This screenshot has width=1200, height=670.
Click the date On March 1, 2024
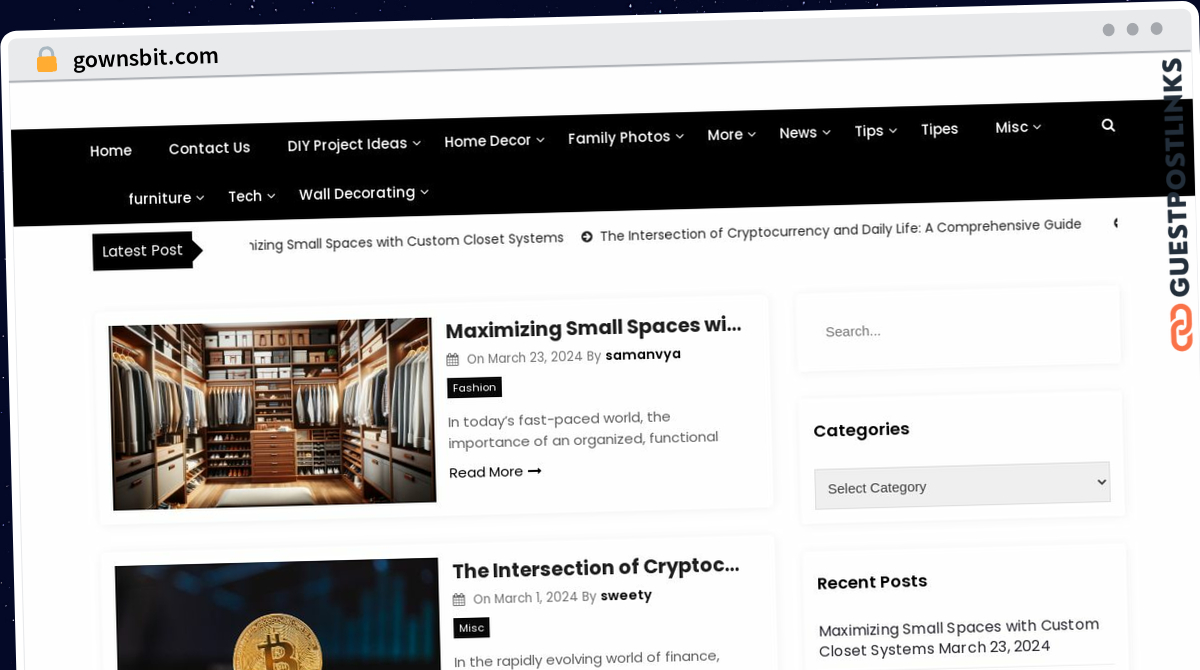point(525,597)
